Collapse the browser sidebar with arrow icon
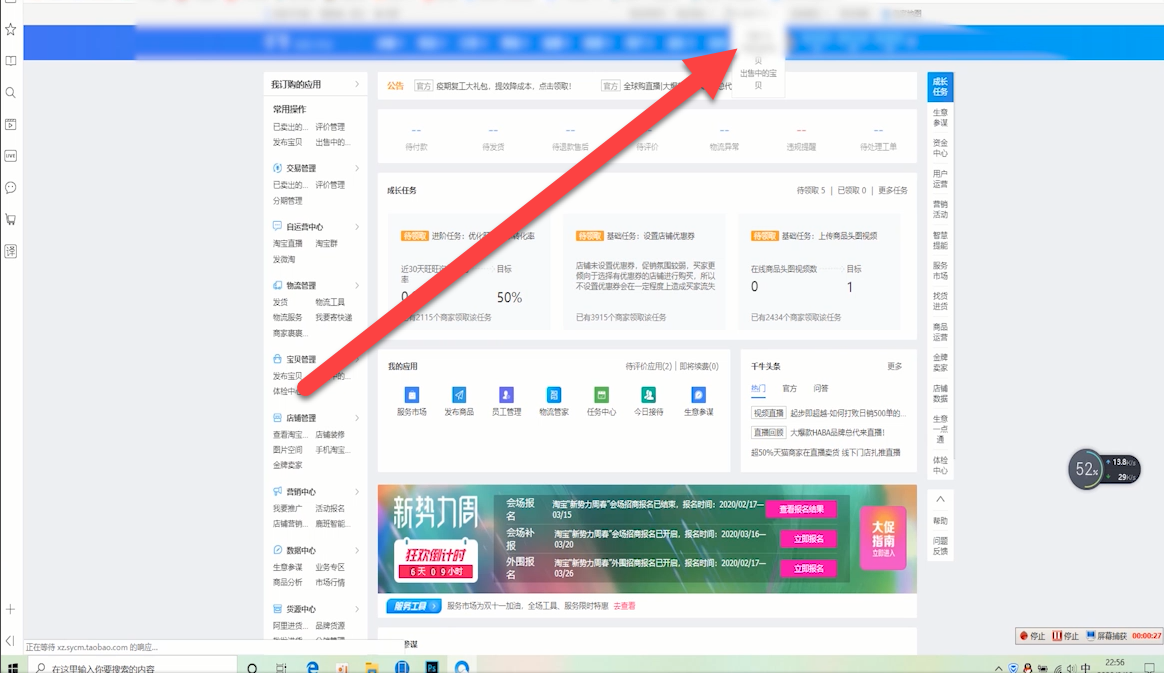This screenshot has height=673, width=1164. 10,641
